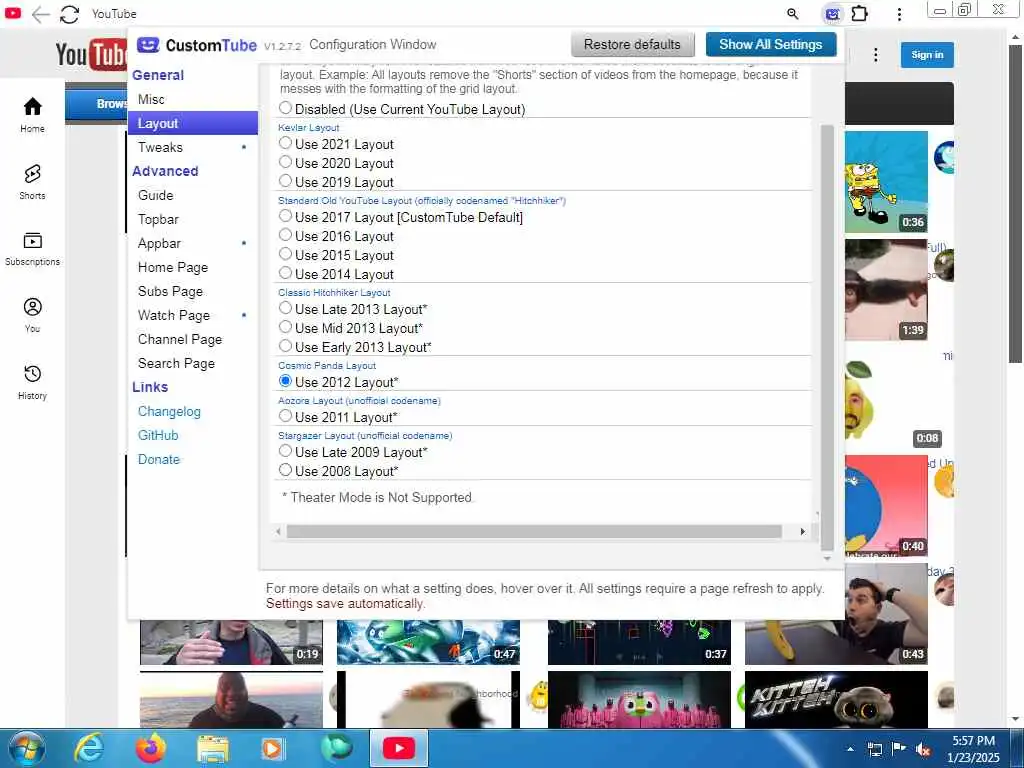Viewport: 1024px width, 768px height.
Task: Click the CustomTube extension icon in toolbar
Action: point(832,14)
